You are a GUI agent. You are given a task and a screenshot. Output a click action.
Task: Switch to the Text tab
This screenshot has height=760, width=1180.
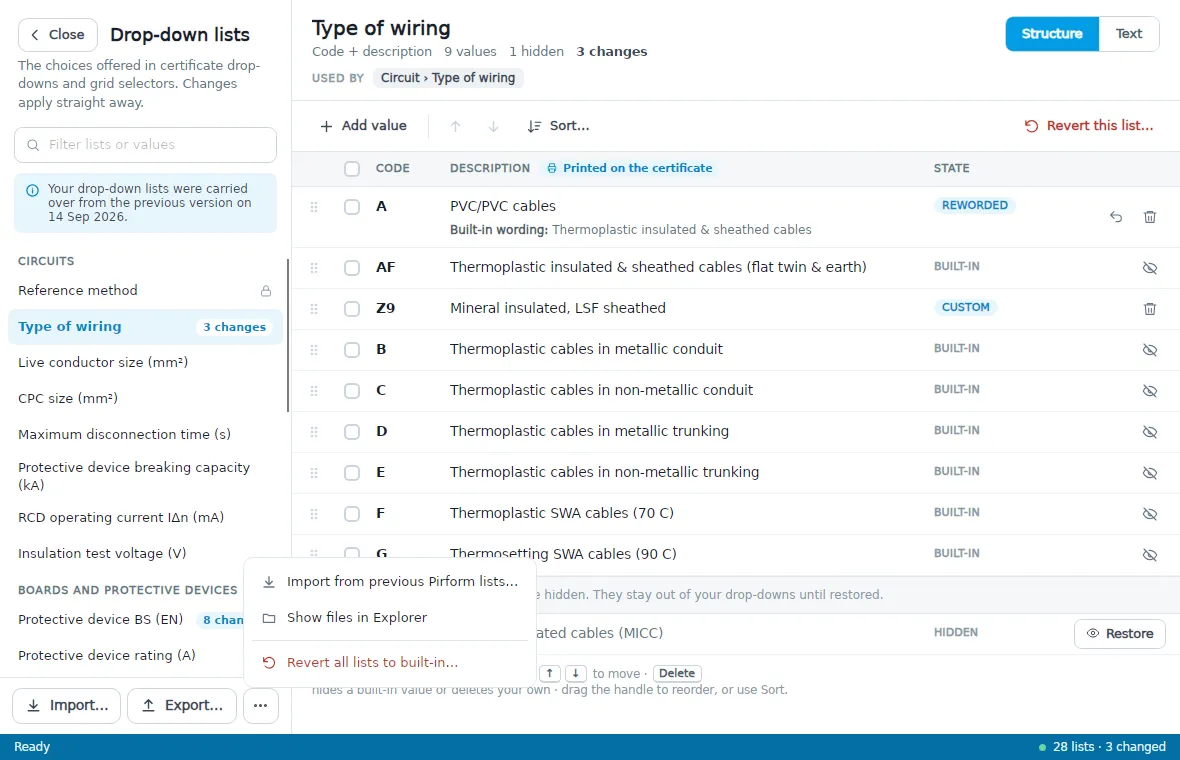point(1128,34)
